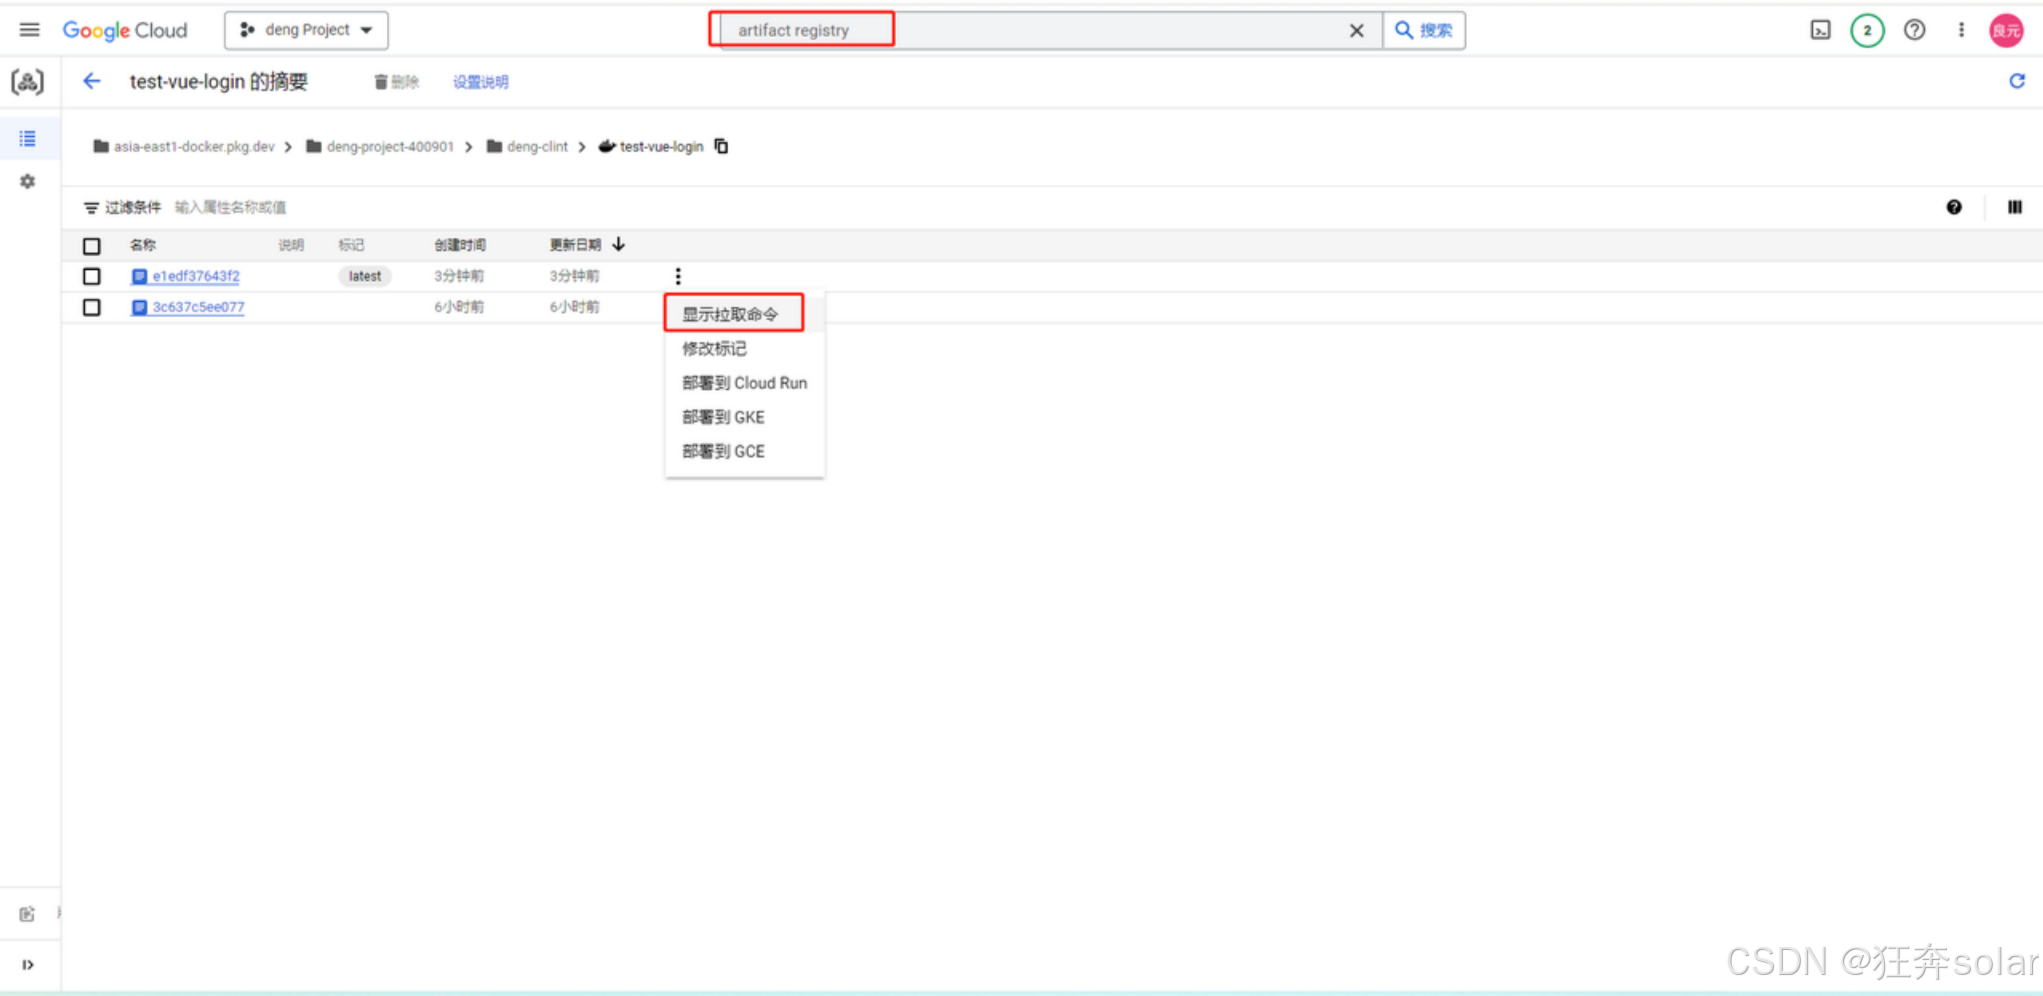This screenshot has height=996, width=2043.
Task: Go back using the left arrow
Action: click(x=92, y=82)
